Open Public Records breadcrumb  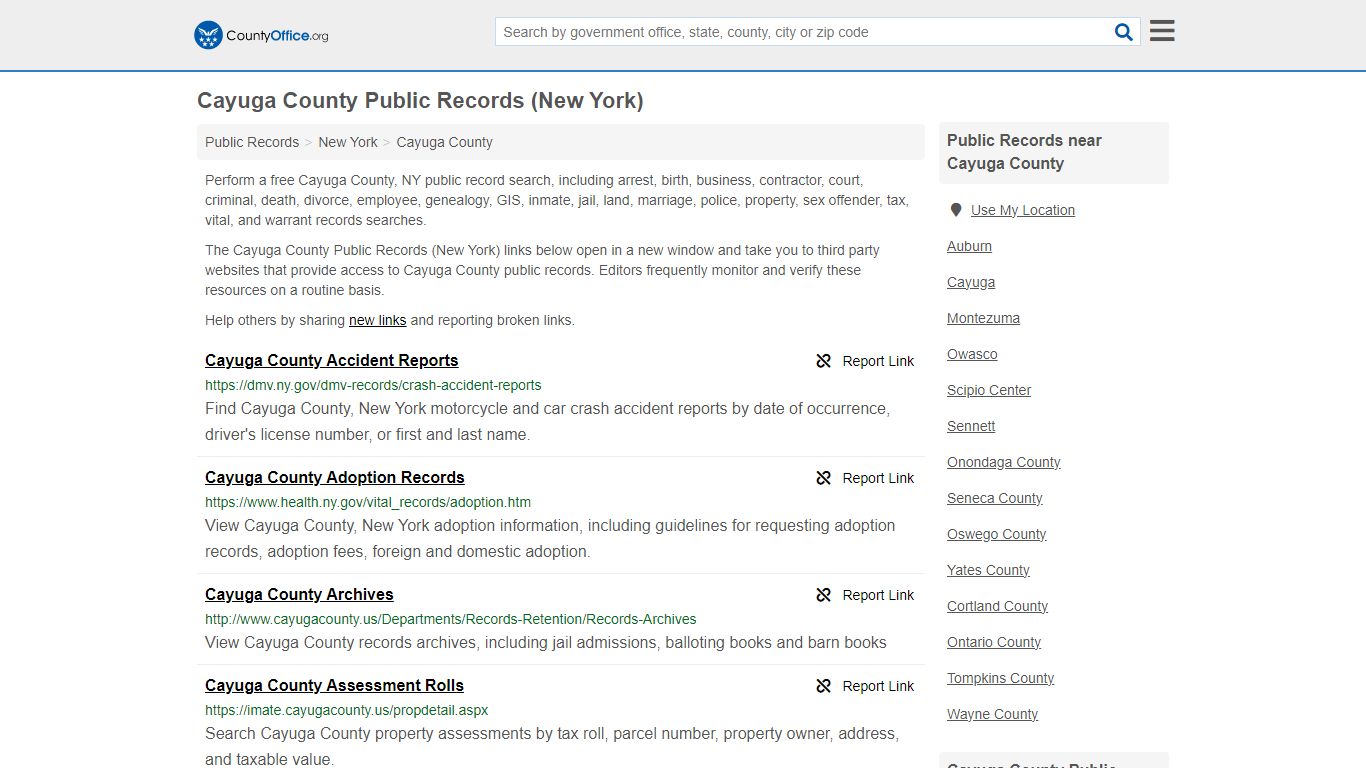click(x=252, y=142)
